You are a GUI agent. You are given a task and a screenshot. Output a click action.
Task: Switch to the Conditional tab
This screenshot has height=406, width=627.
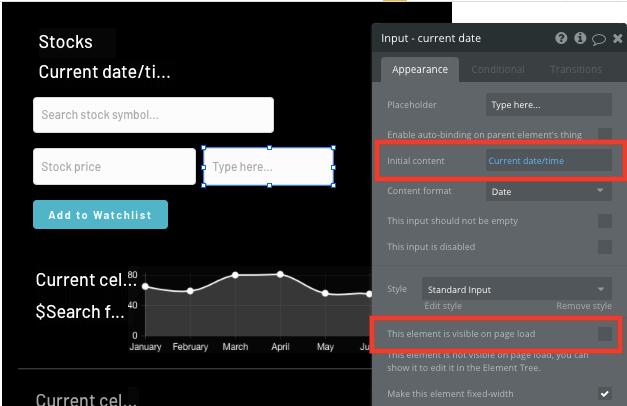pyautogui.click(x=498, y=70)
